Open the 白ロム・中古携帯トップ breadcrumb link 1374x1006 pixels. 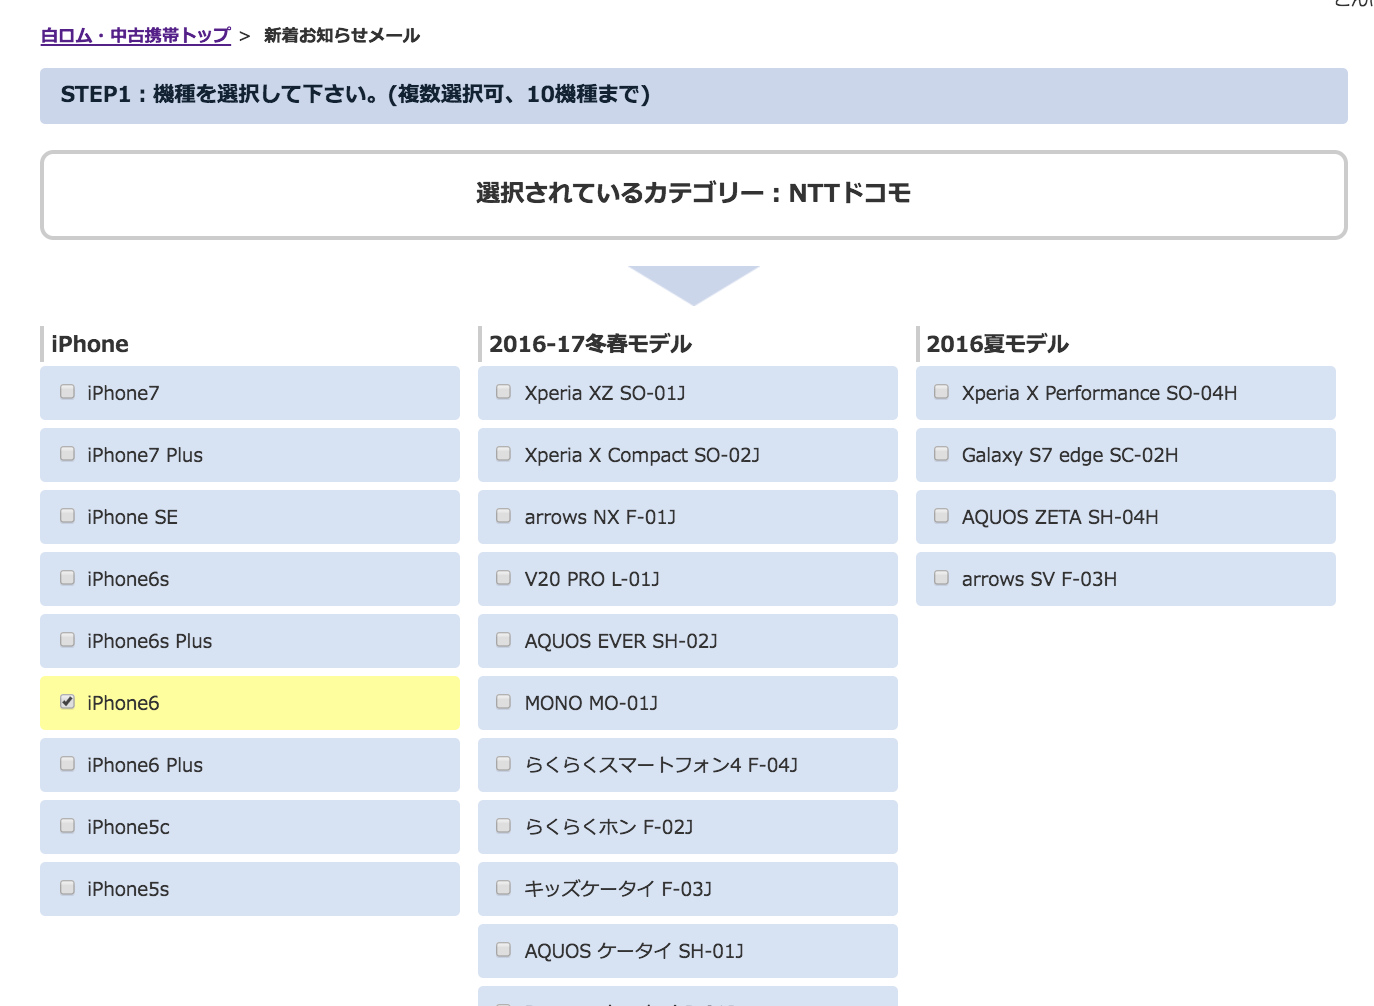(x=135, y=36)
